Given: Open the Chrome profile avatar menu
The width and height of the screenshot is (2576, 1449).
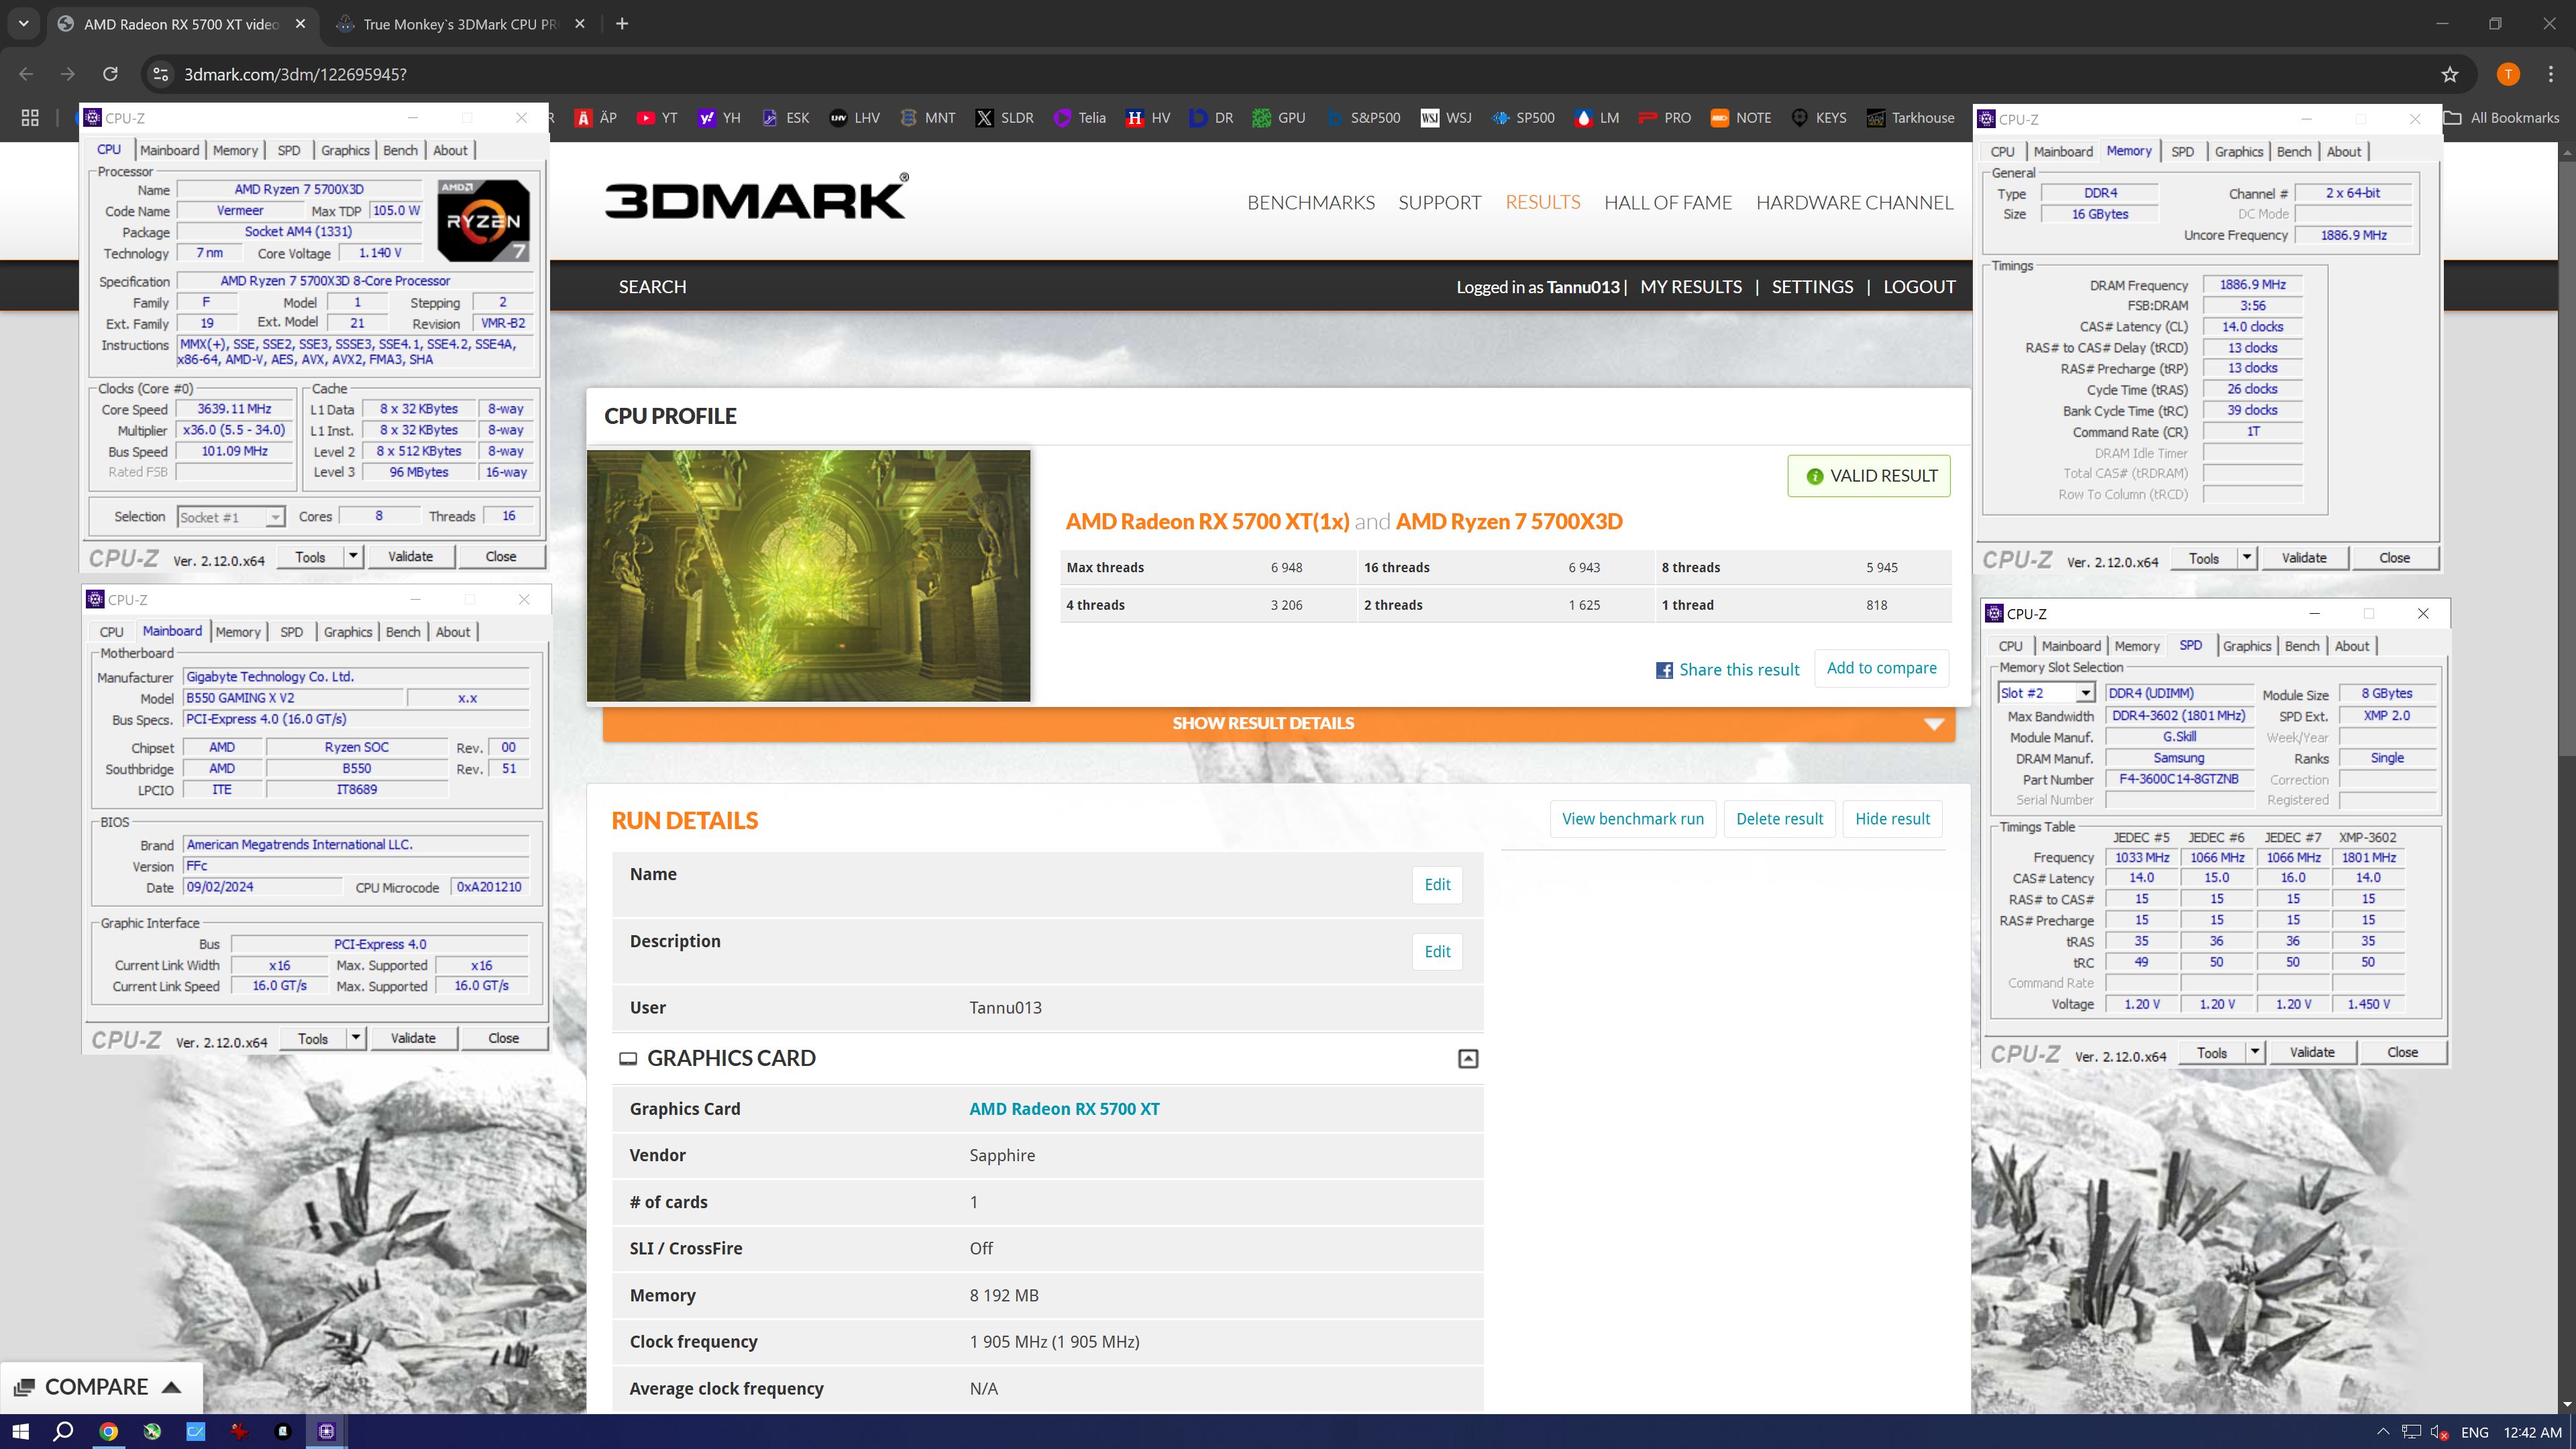Looking at the screenshot, I should pyautogui.click(x=2508, y=74).
